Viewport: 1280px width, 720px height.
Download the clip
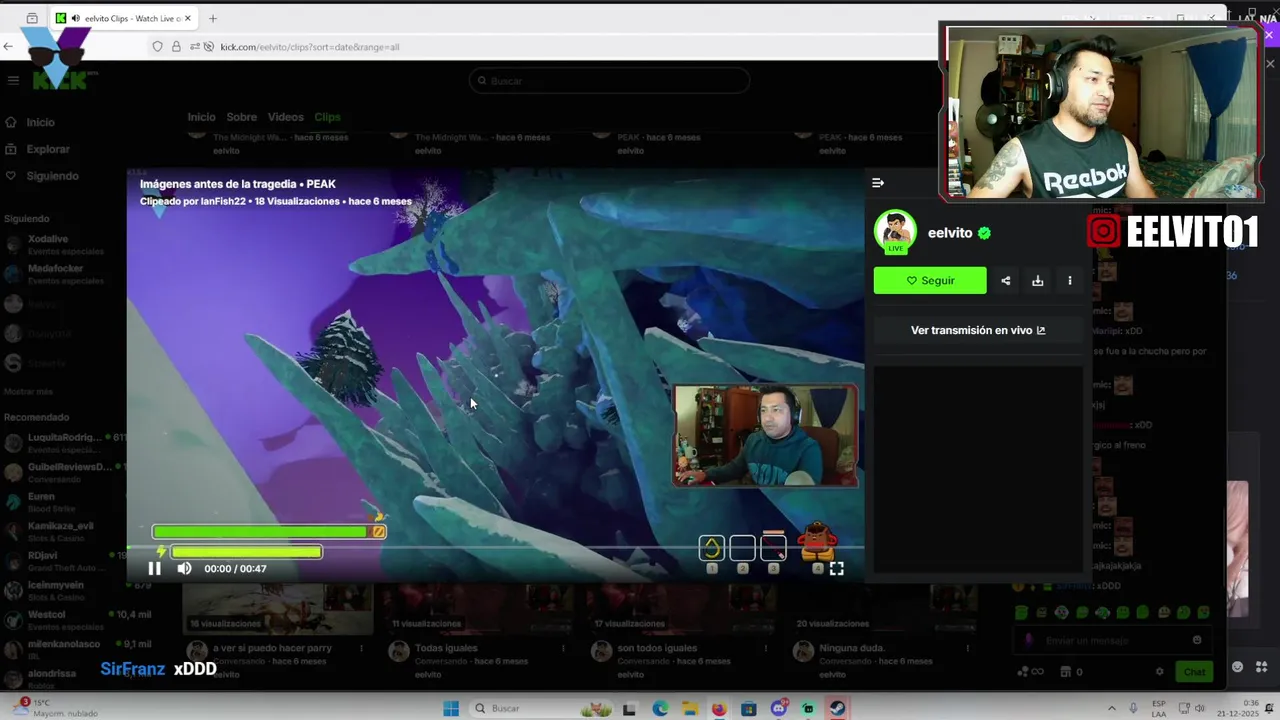pos(1038,281)
